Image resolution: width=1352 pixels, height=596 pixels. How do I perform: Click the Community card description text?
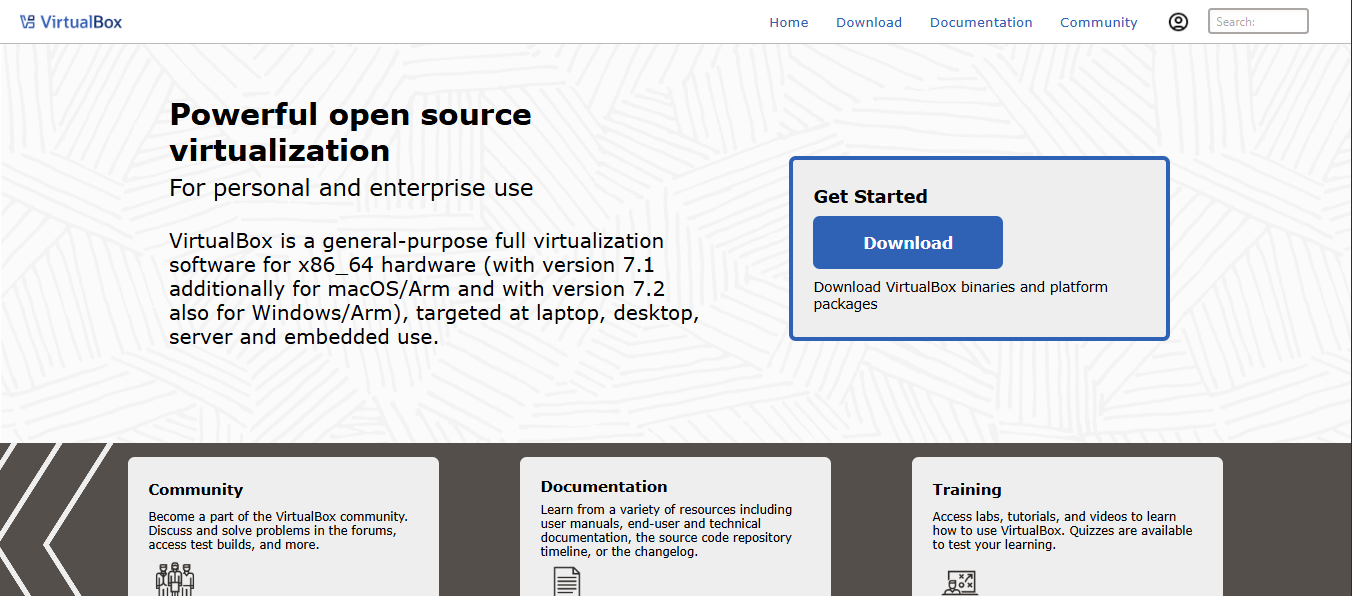278,531
